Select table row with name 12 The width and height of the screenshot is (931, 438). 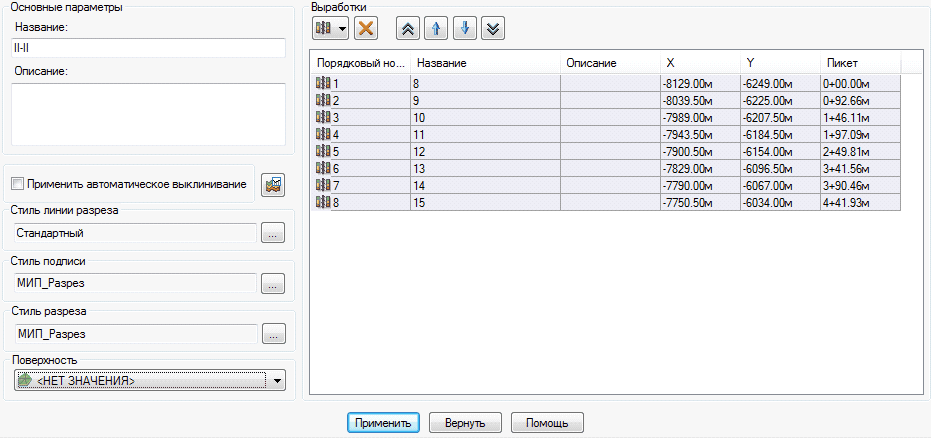[x=485, y=151]
